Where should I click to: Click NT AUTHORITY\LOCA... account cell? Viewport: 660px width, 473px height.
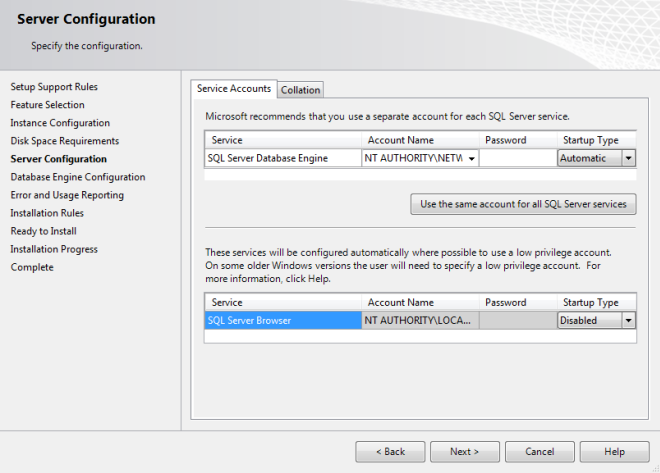[420, 321]
